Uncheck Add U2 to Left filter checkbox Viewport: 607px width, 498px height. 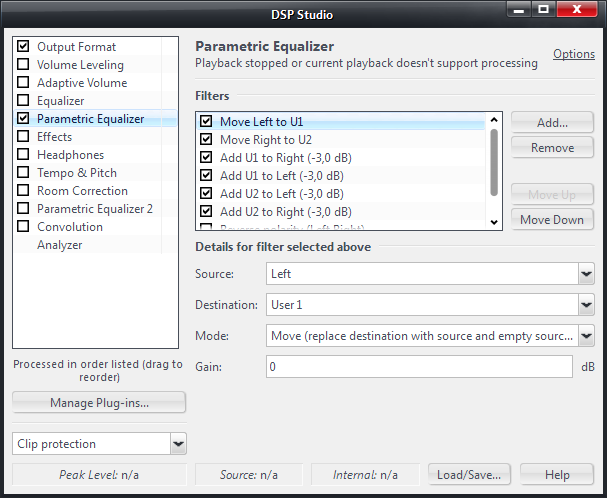tap(206, 193)
